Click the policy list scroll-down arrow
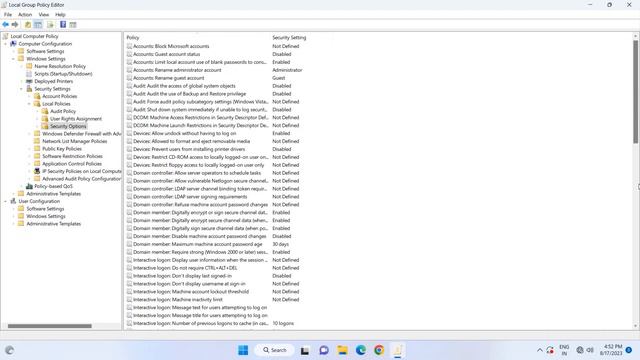 pyautogui.click(x=636, y=326)
